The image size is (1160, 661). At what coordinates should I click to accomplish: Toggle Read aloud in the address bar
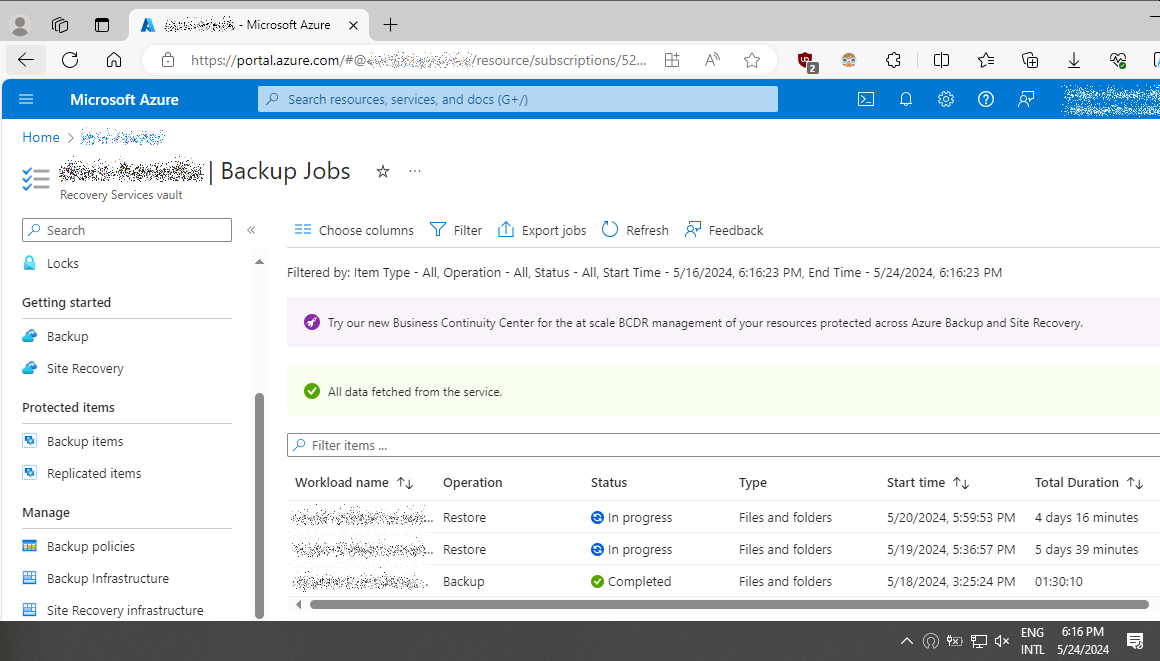coord(712,60)
